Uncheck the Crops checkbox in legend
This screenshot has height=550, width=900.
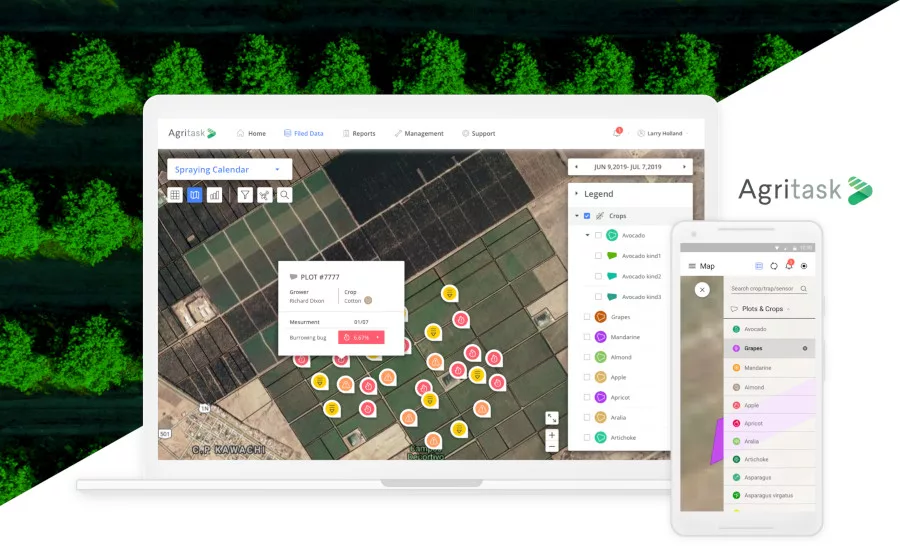click(587, 216)
